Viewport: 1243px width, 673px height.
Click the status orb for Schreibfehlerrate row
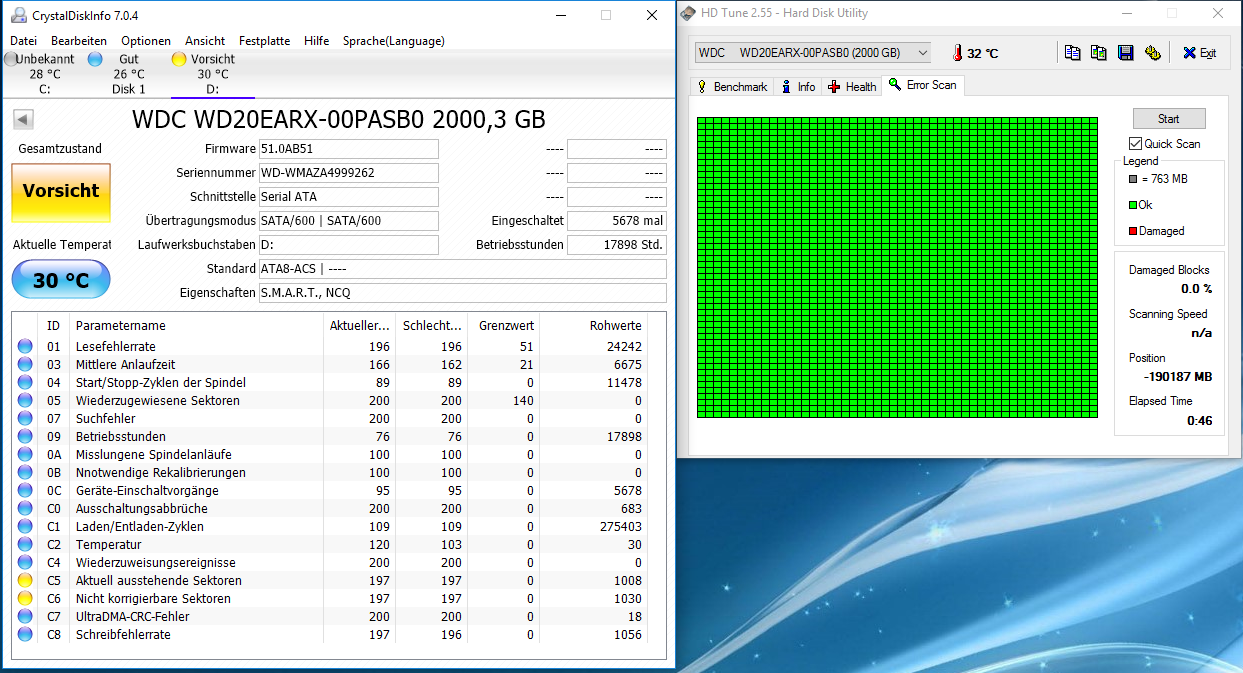coord(25,635)
